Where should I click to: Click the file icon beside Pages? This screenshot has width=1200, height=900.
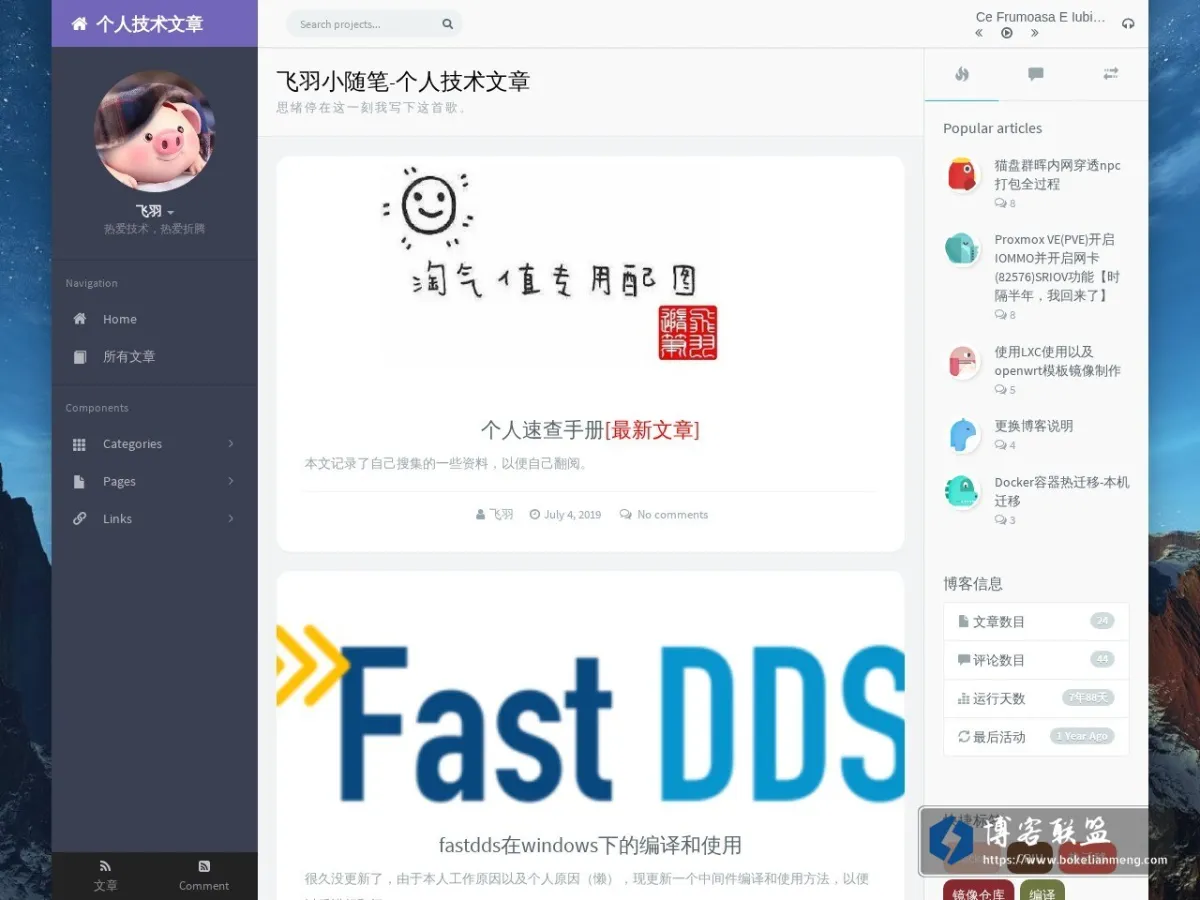pyautogui.click(x=80, y=481)
